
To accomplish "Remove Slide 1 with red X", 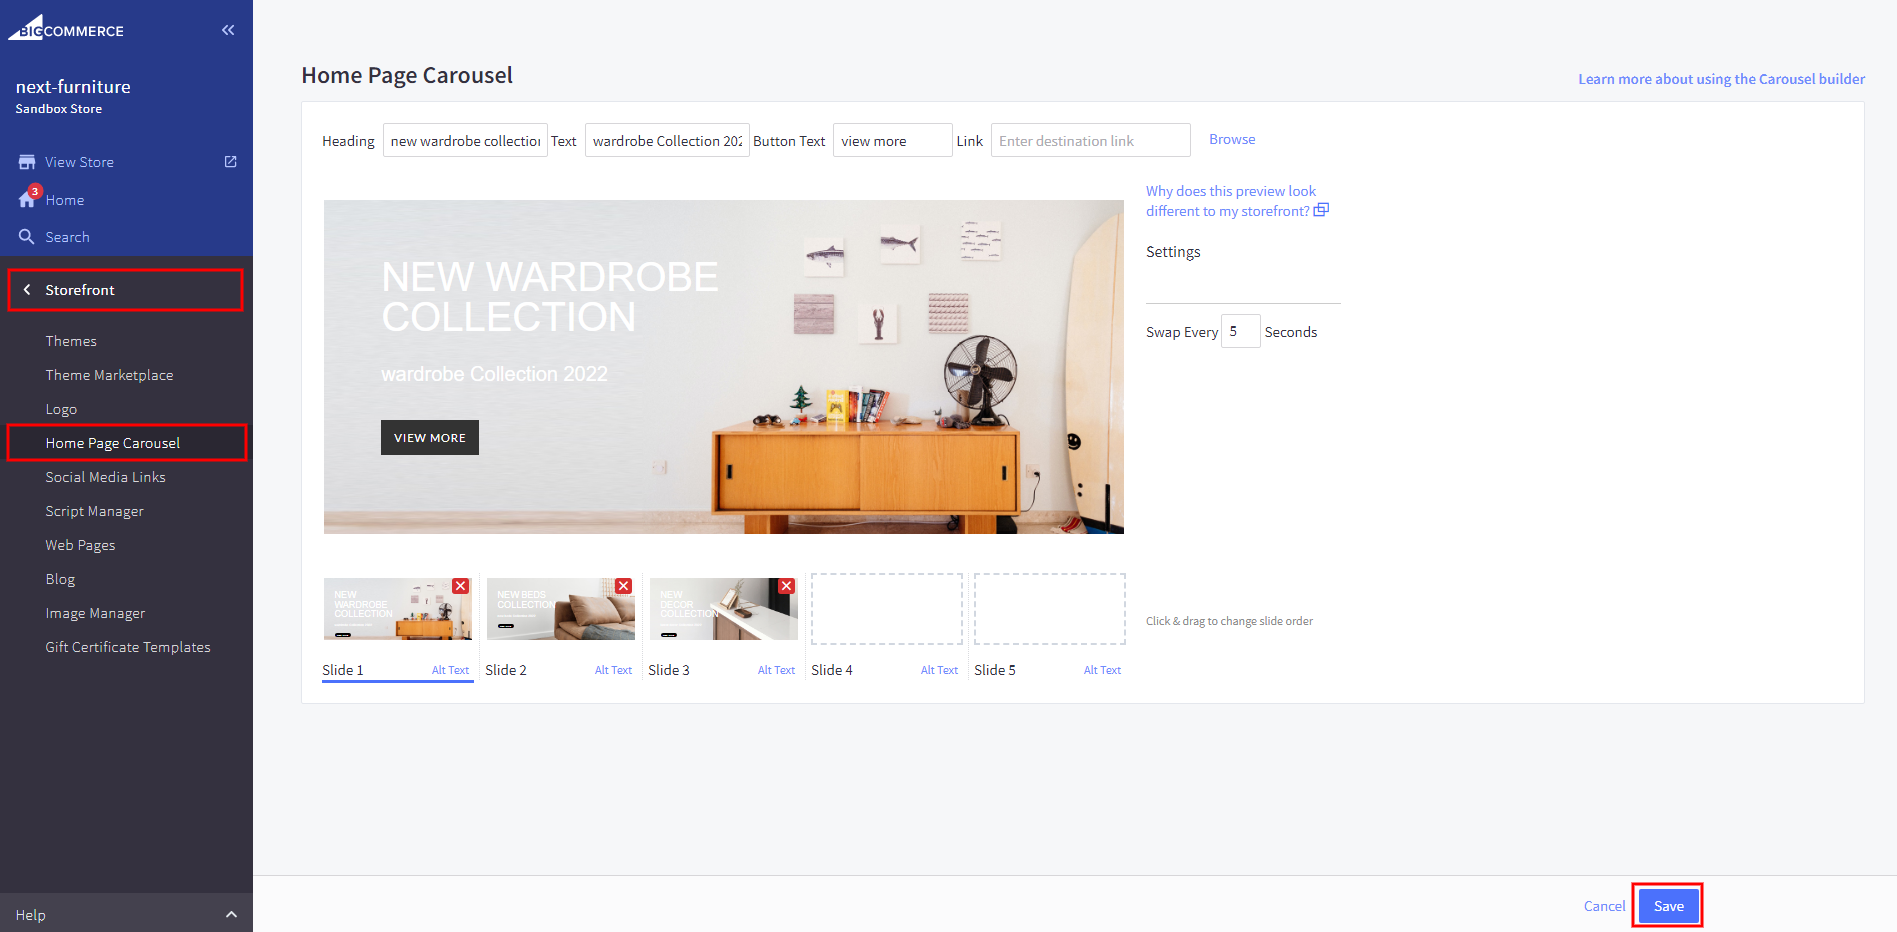I will [x=460, y=586].
